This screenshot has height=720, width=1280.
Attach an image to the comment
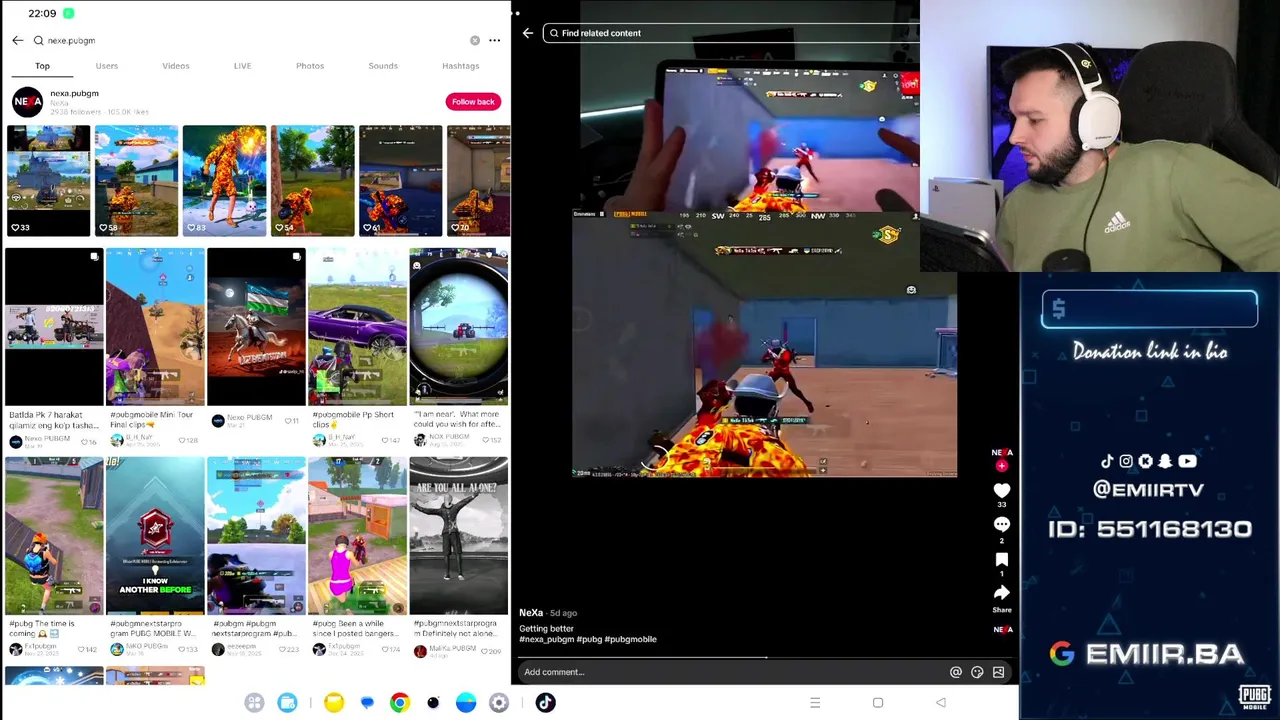(x=998, y=672)
